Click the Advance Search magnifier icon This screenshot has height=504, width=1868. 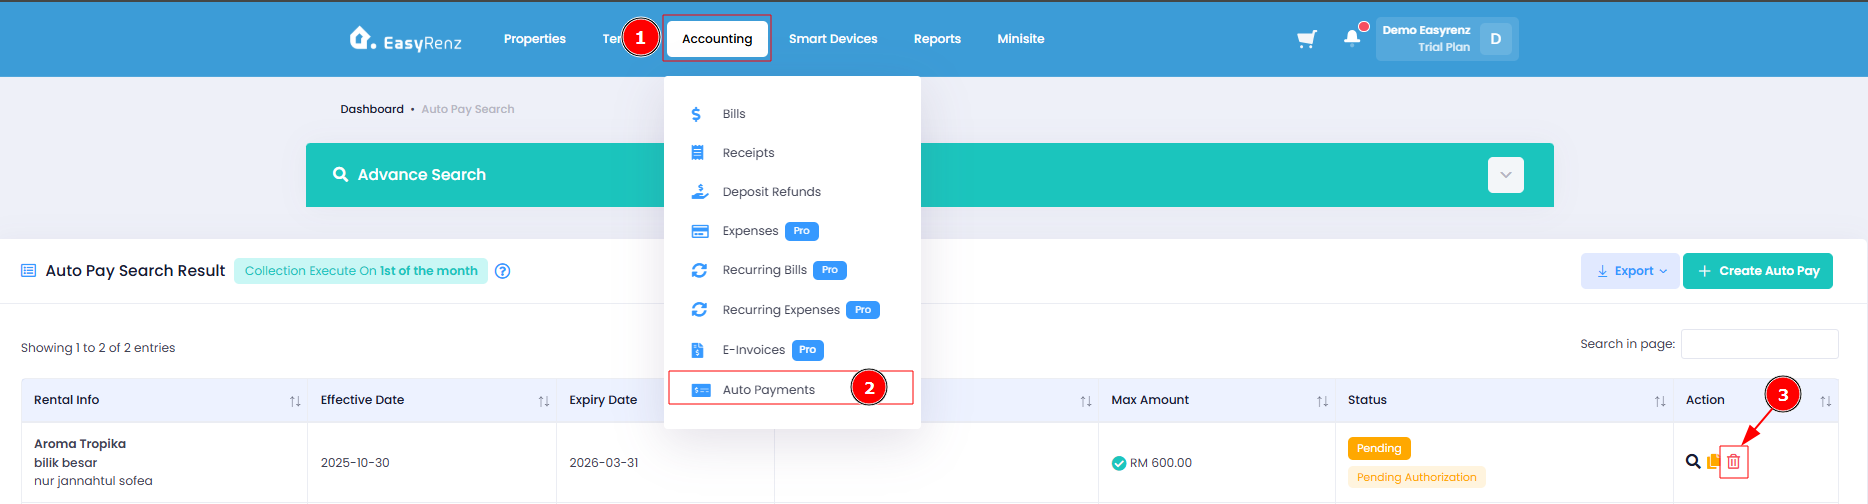pyautogui.click(x=341, y=174)
